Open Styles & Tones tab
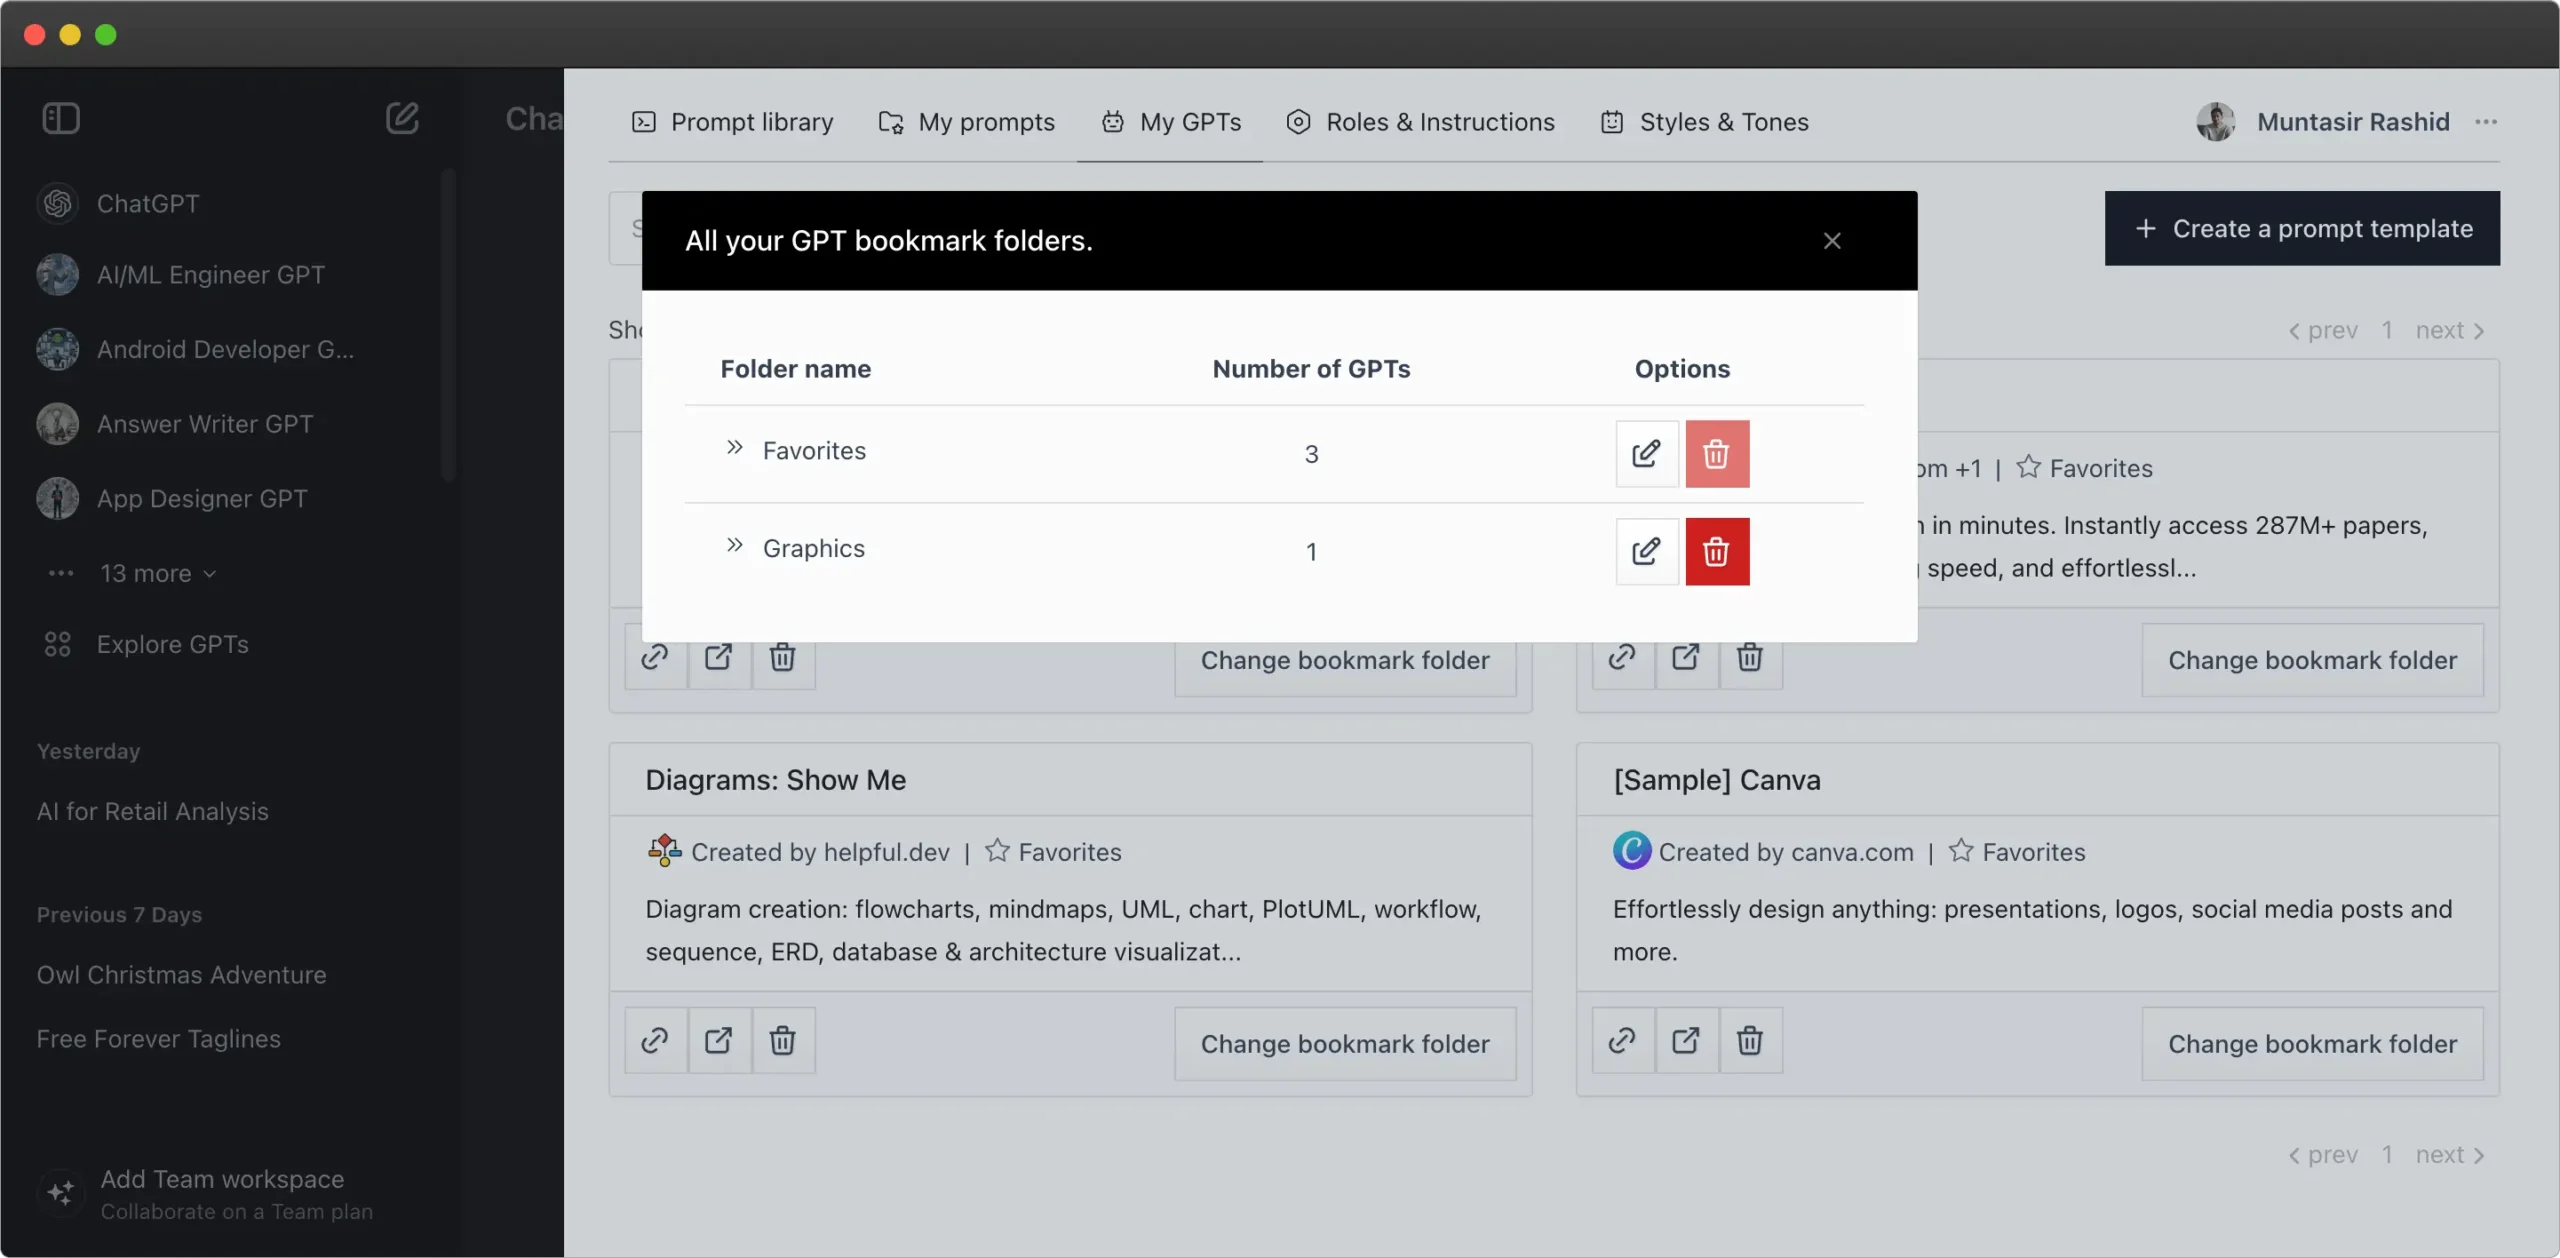 [1704, 122]
